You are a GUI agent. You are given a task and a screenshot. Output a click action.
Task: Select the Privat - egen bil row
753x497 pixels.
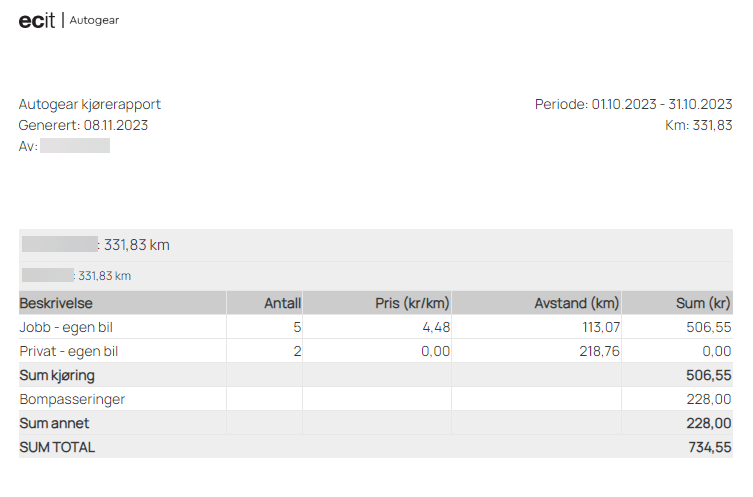point(376,351)
